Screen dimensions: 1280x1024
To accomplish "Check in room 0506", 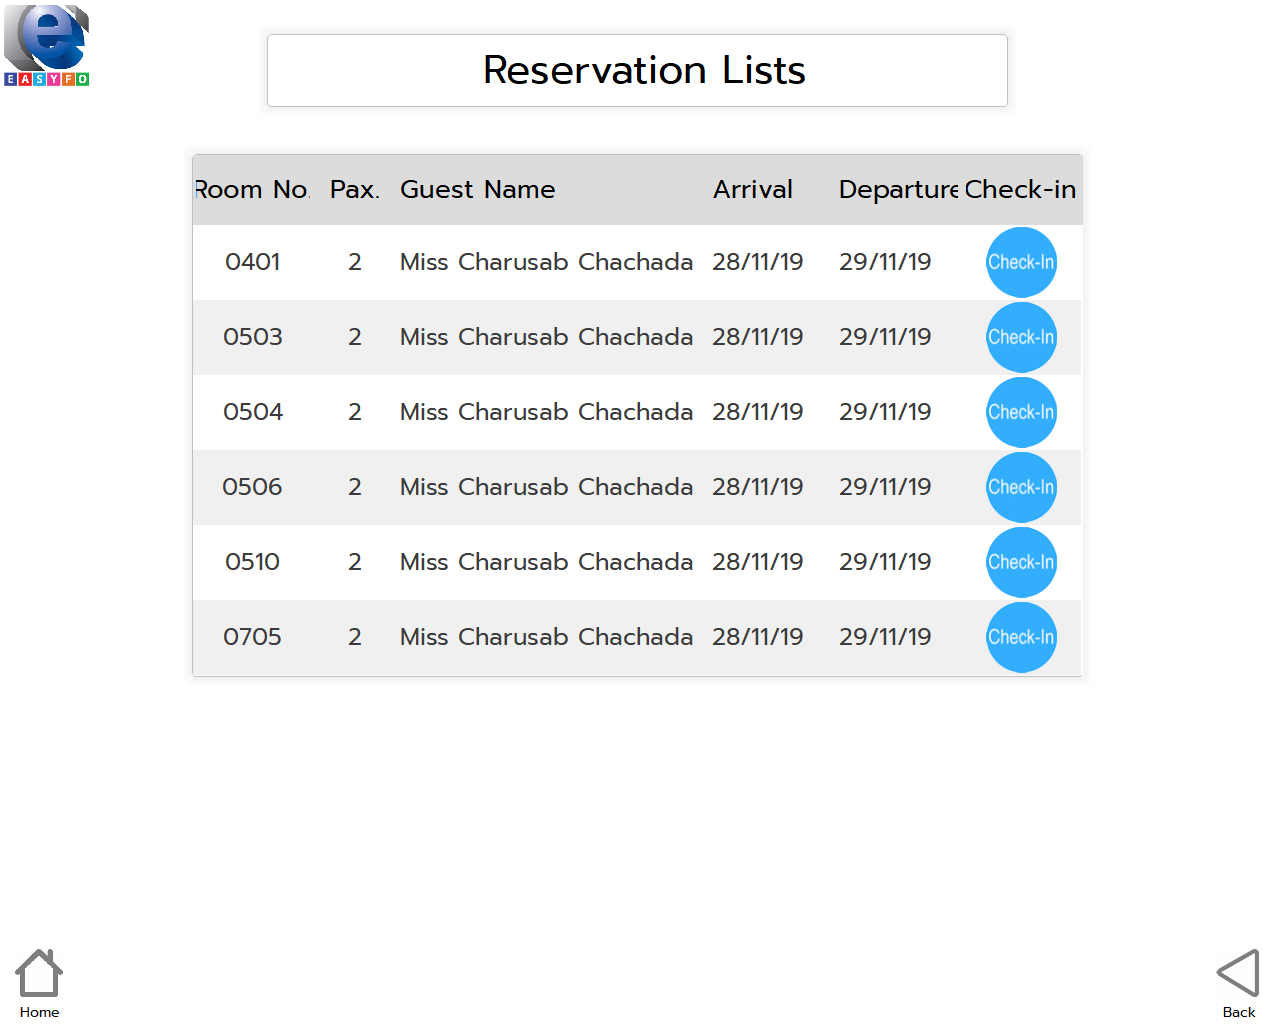I will click(x=1021, y=487).
